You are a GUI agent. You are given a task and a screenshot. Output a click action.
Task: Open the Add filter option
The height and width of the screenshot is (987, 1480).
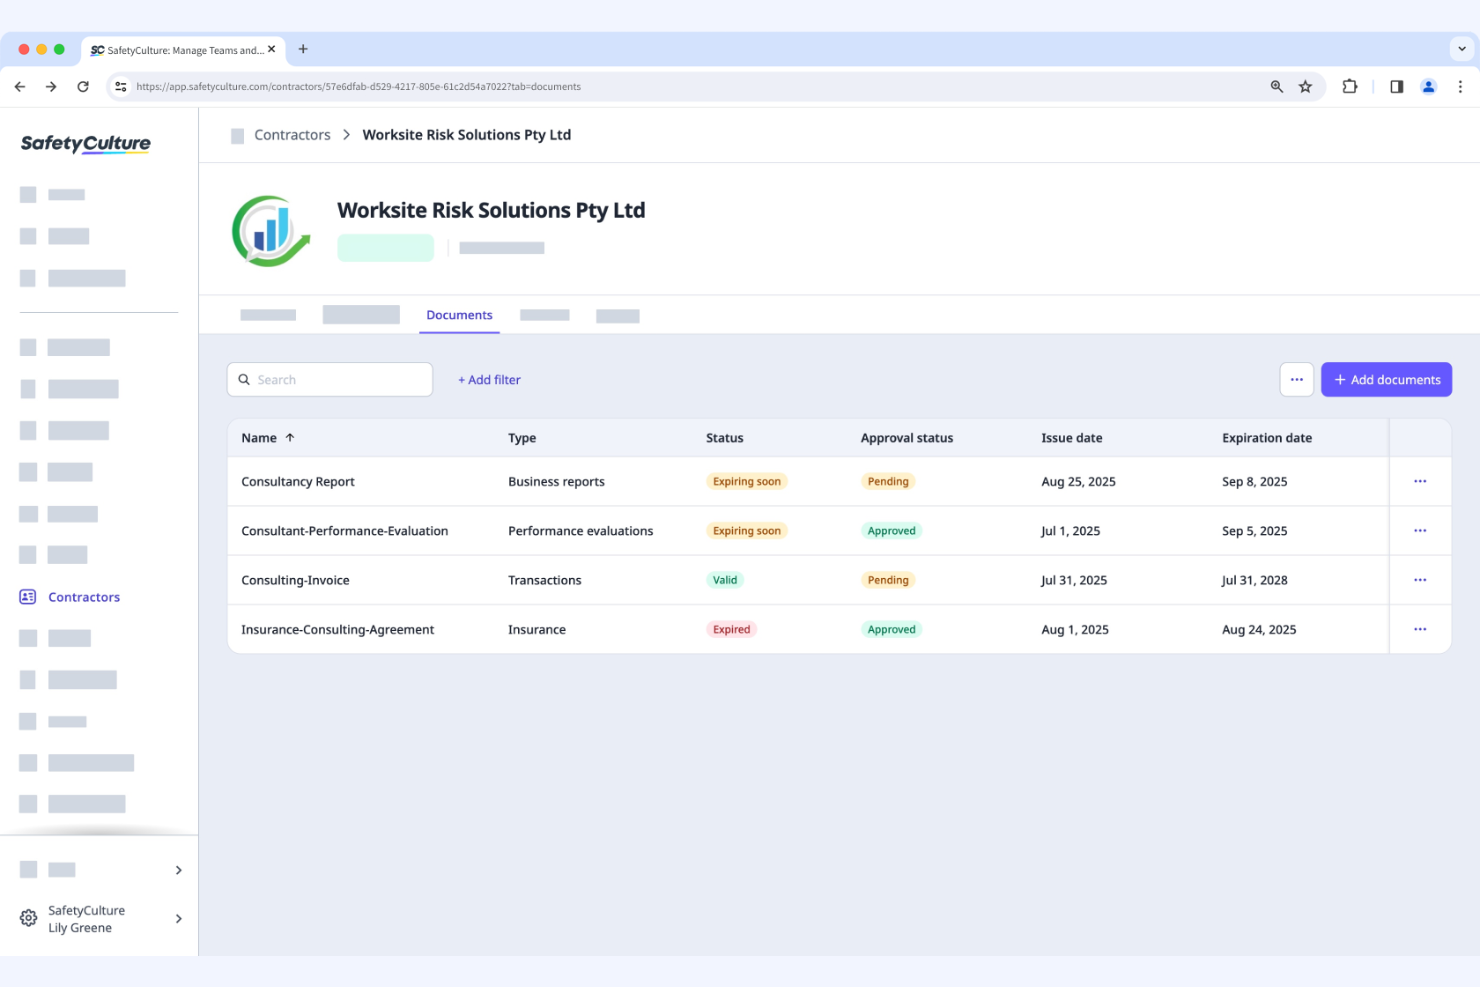pyautogui.click(x=489, y=379)
